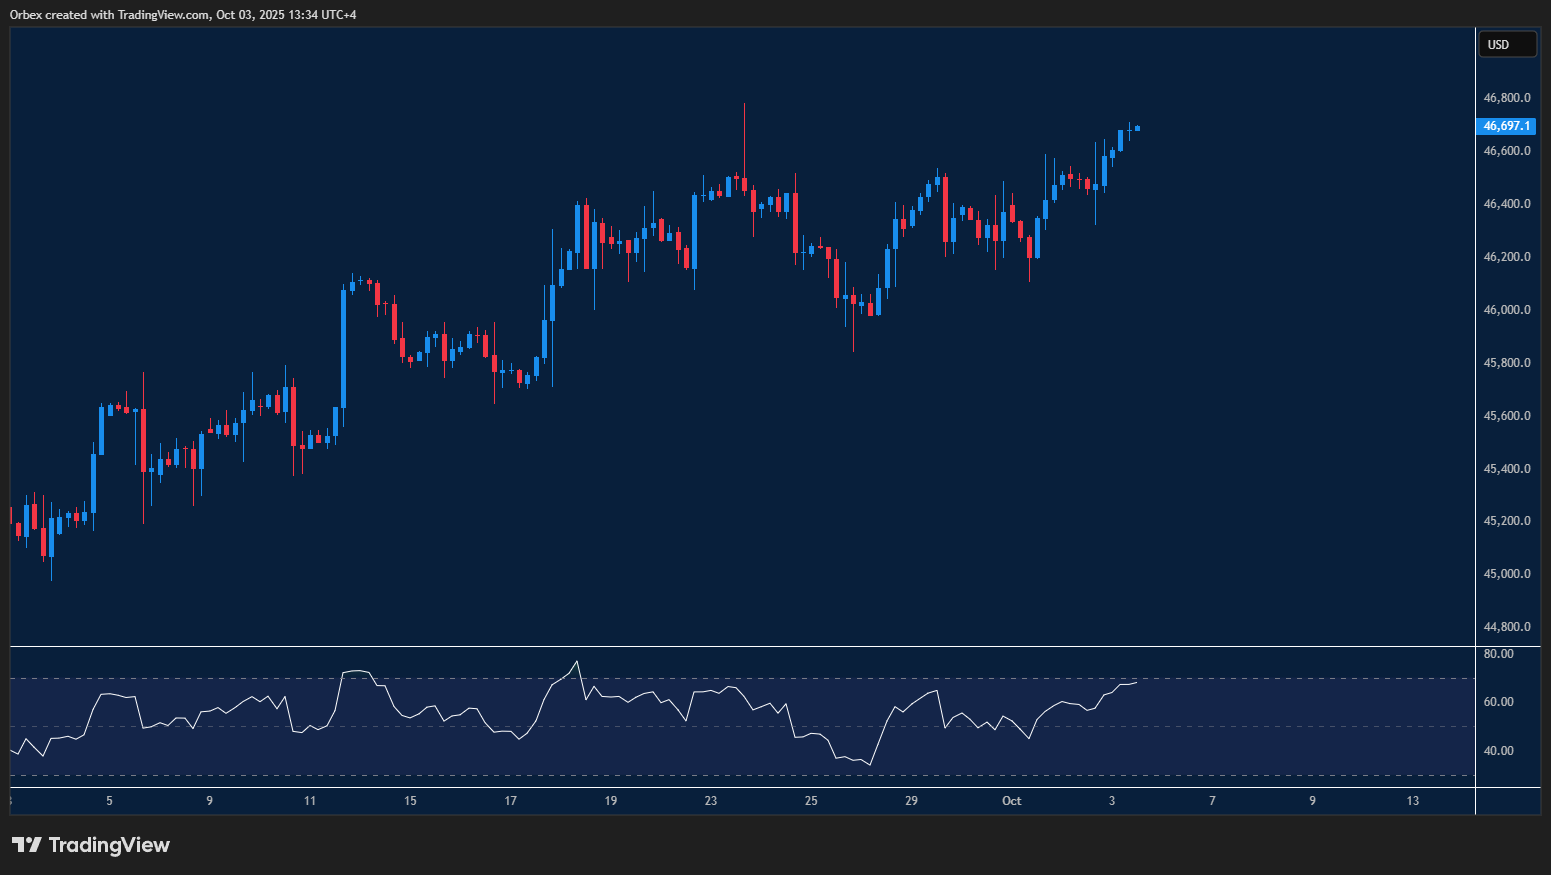Click the Oct label on the date axis
Screen dimensions: 1551x875
click(1011, 801)
